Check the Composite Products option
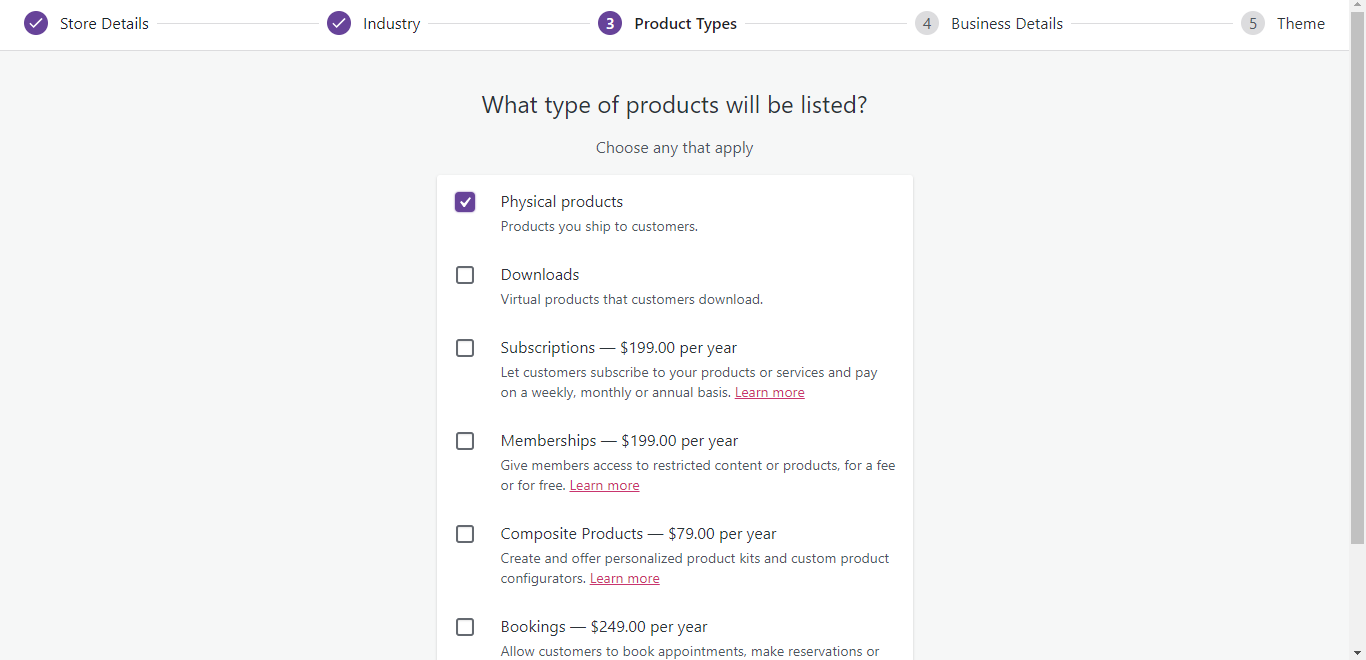 click(x=465, y=534)
